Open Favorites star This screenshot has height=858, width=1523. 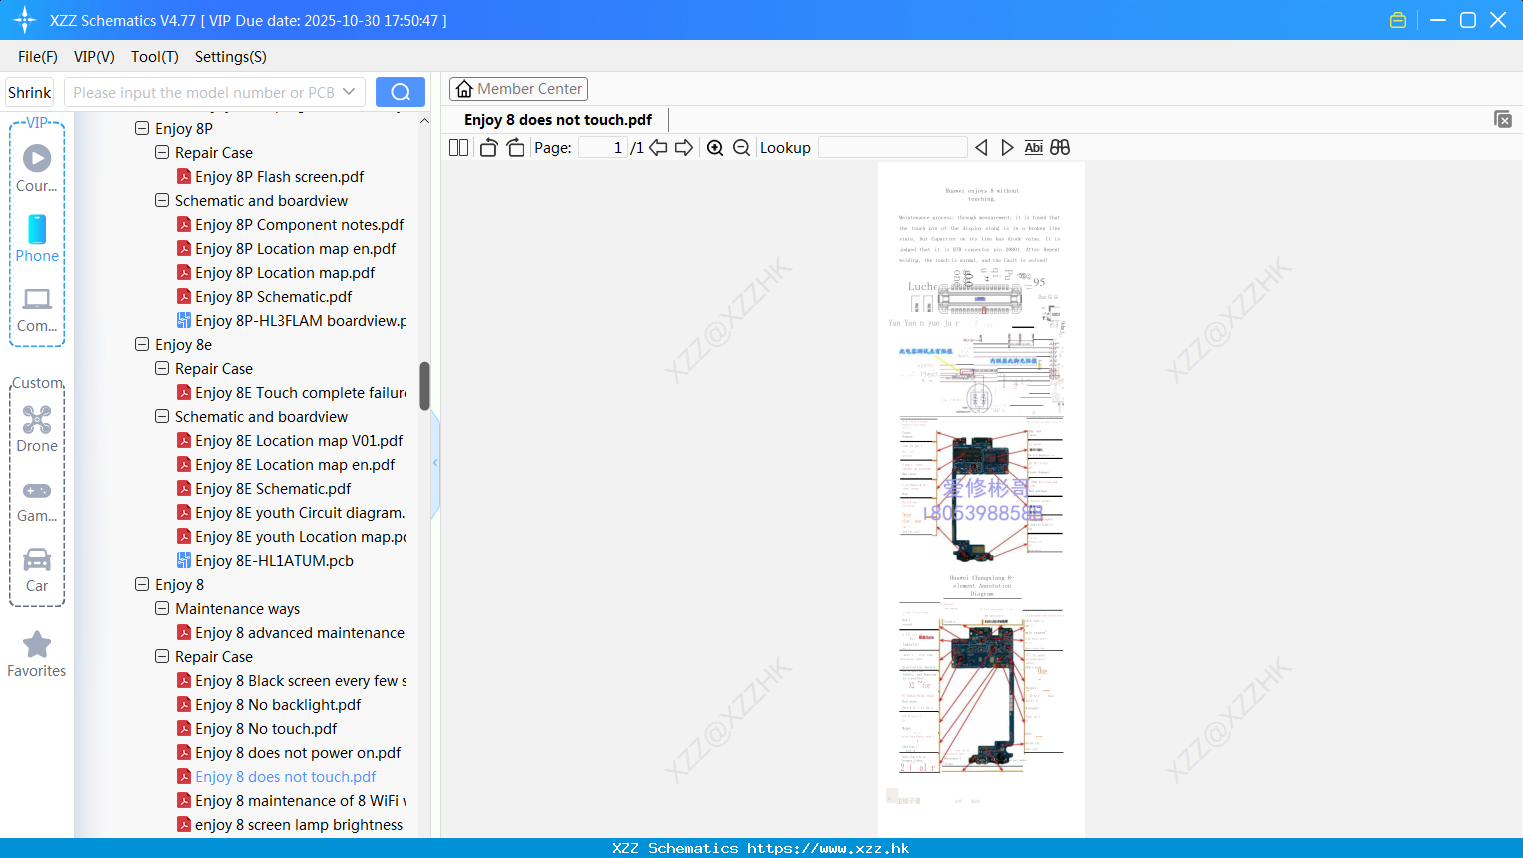click(37, 654)
